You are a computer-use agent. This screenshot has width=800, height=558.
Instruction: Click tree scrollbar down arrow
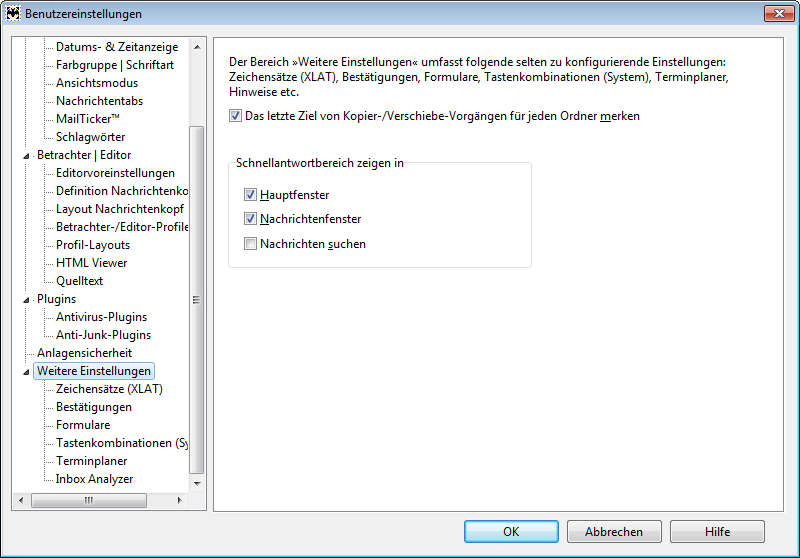click(197, 484)
